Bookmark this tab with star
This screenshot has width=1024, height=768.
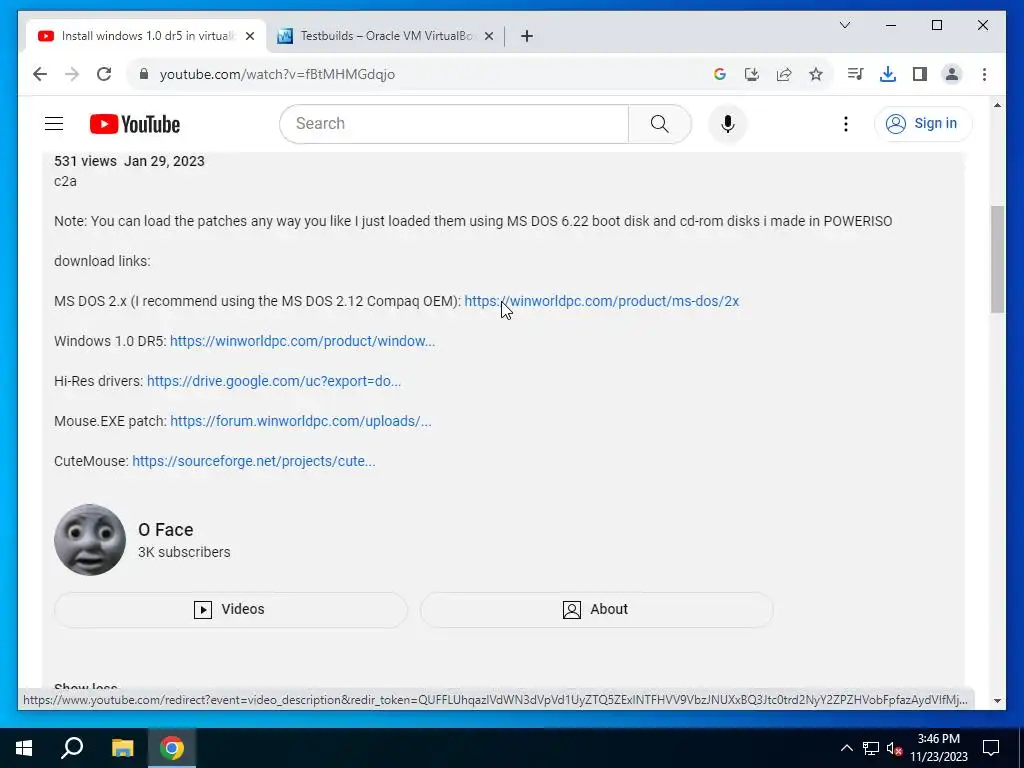816,74
